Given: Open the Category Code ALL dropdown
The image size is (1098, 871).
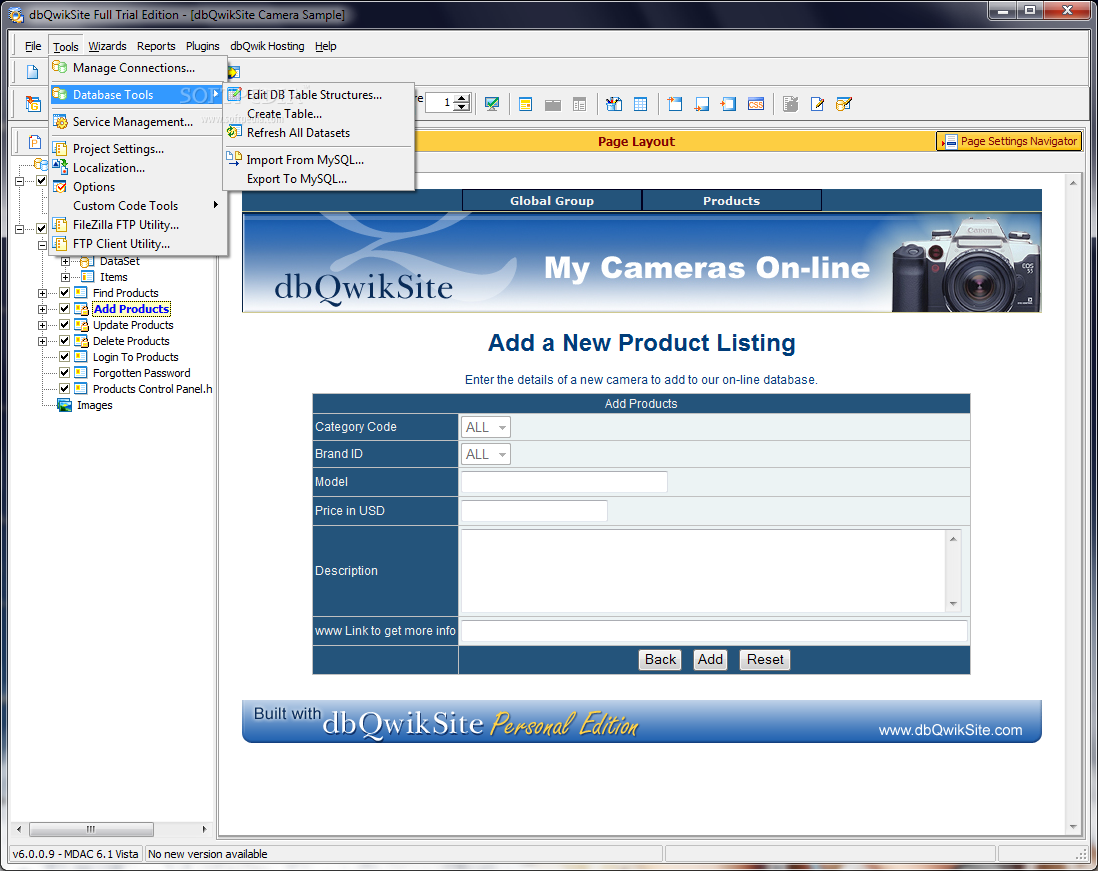Looking at the screenshot, I should 485,427.
